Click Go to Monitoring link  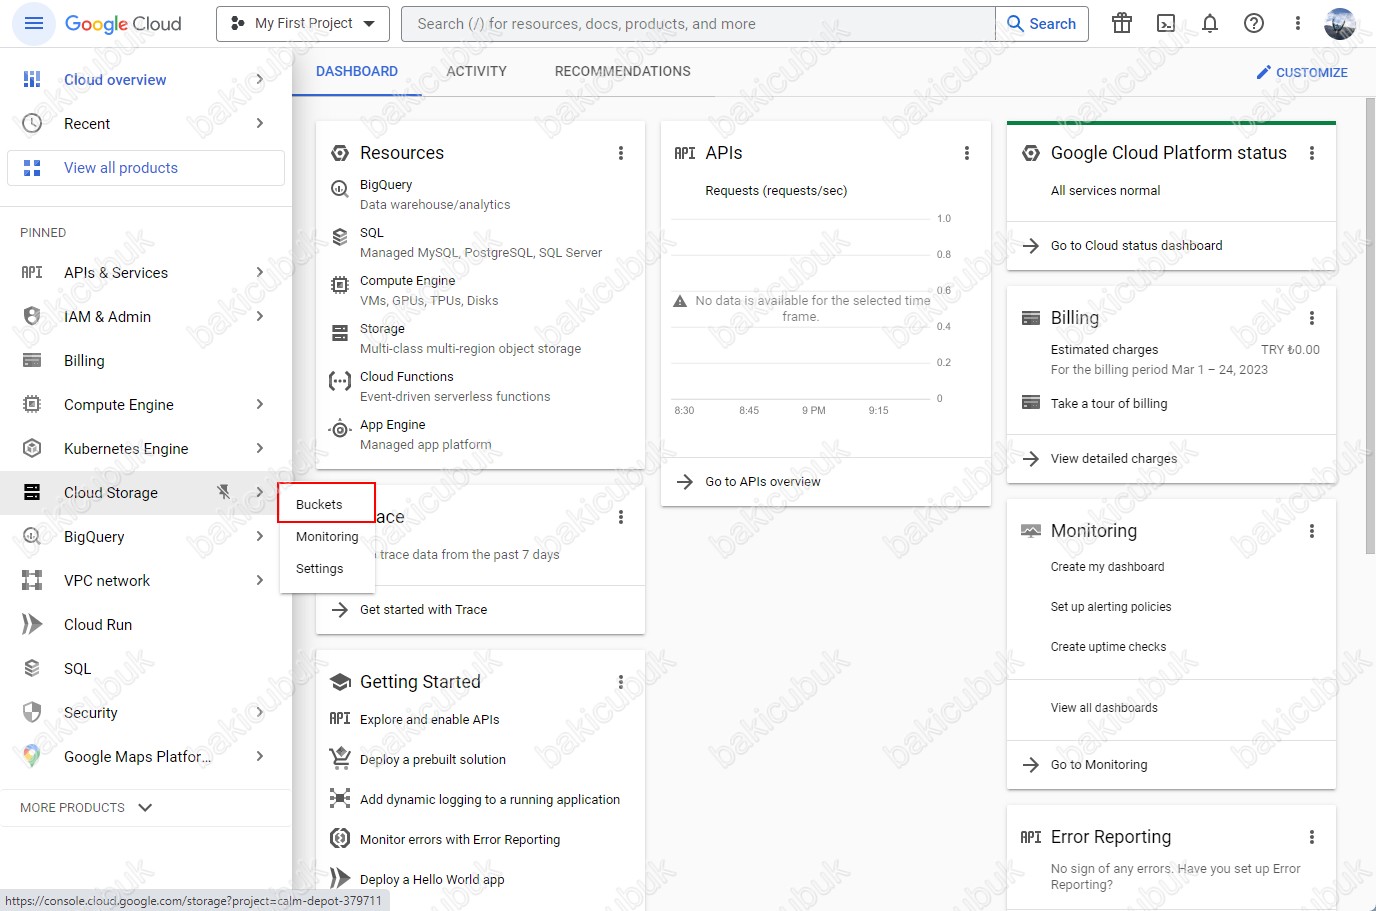(1099, 765)
